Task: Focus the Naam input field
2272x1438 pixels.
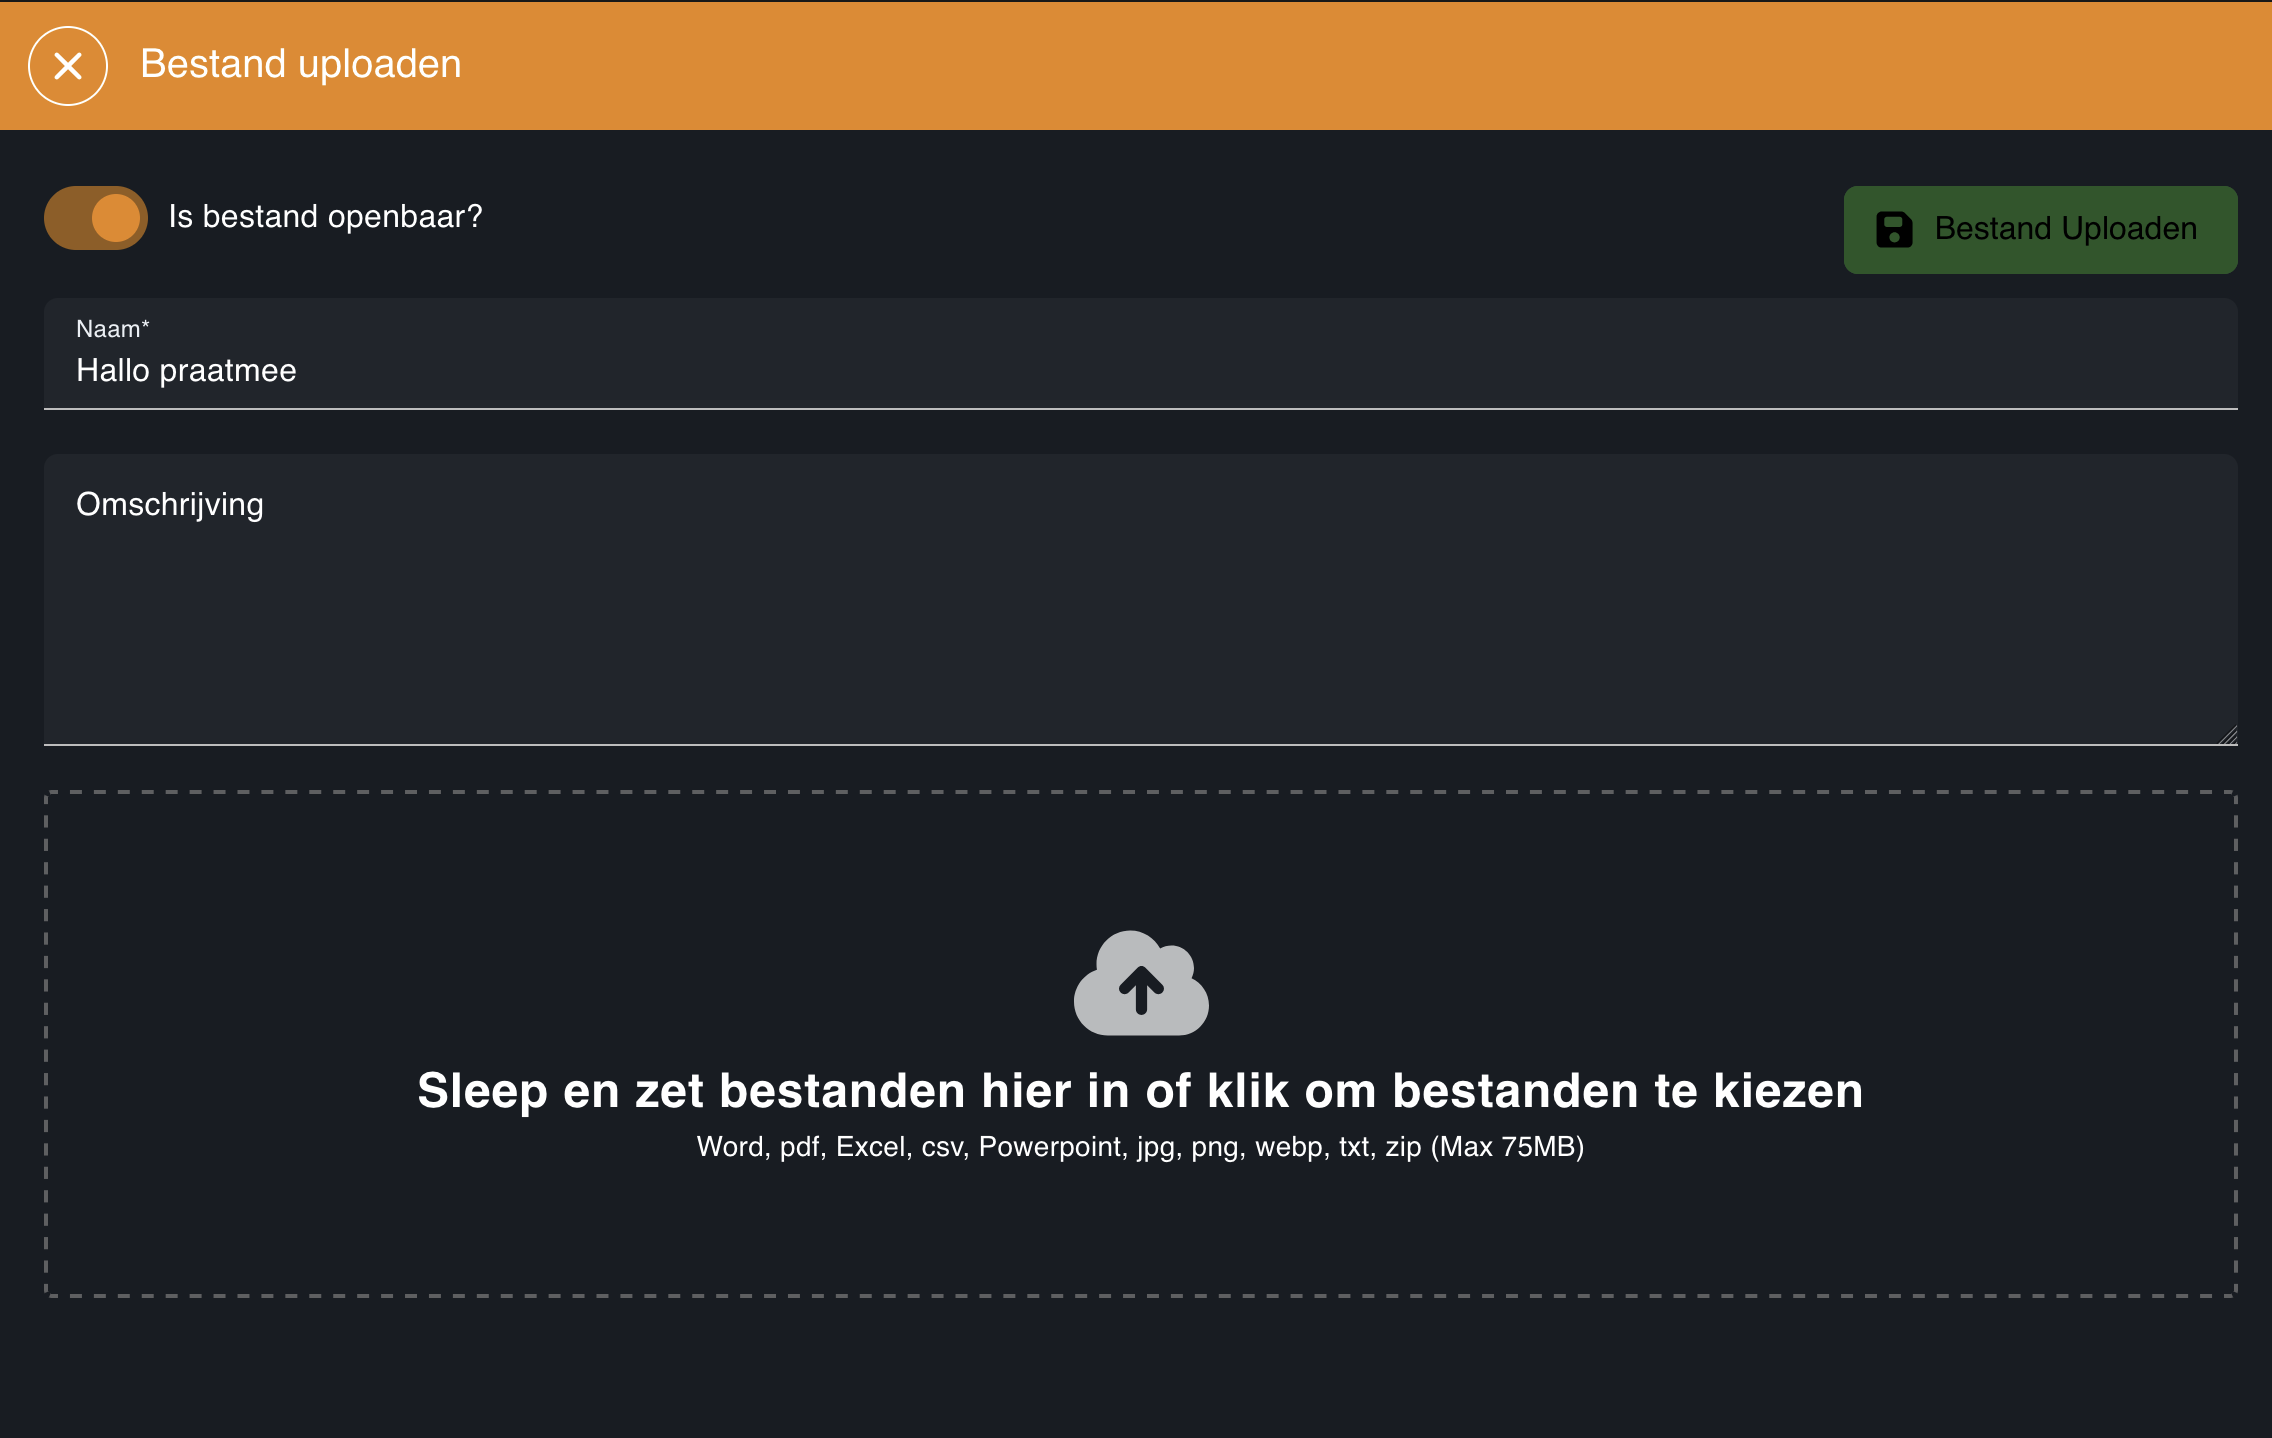Action: pos(1140,371)
